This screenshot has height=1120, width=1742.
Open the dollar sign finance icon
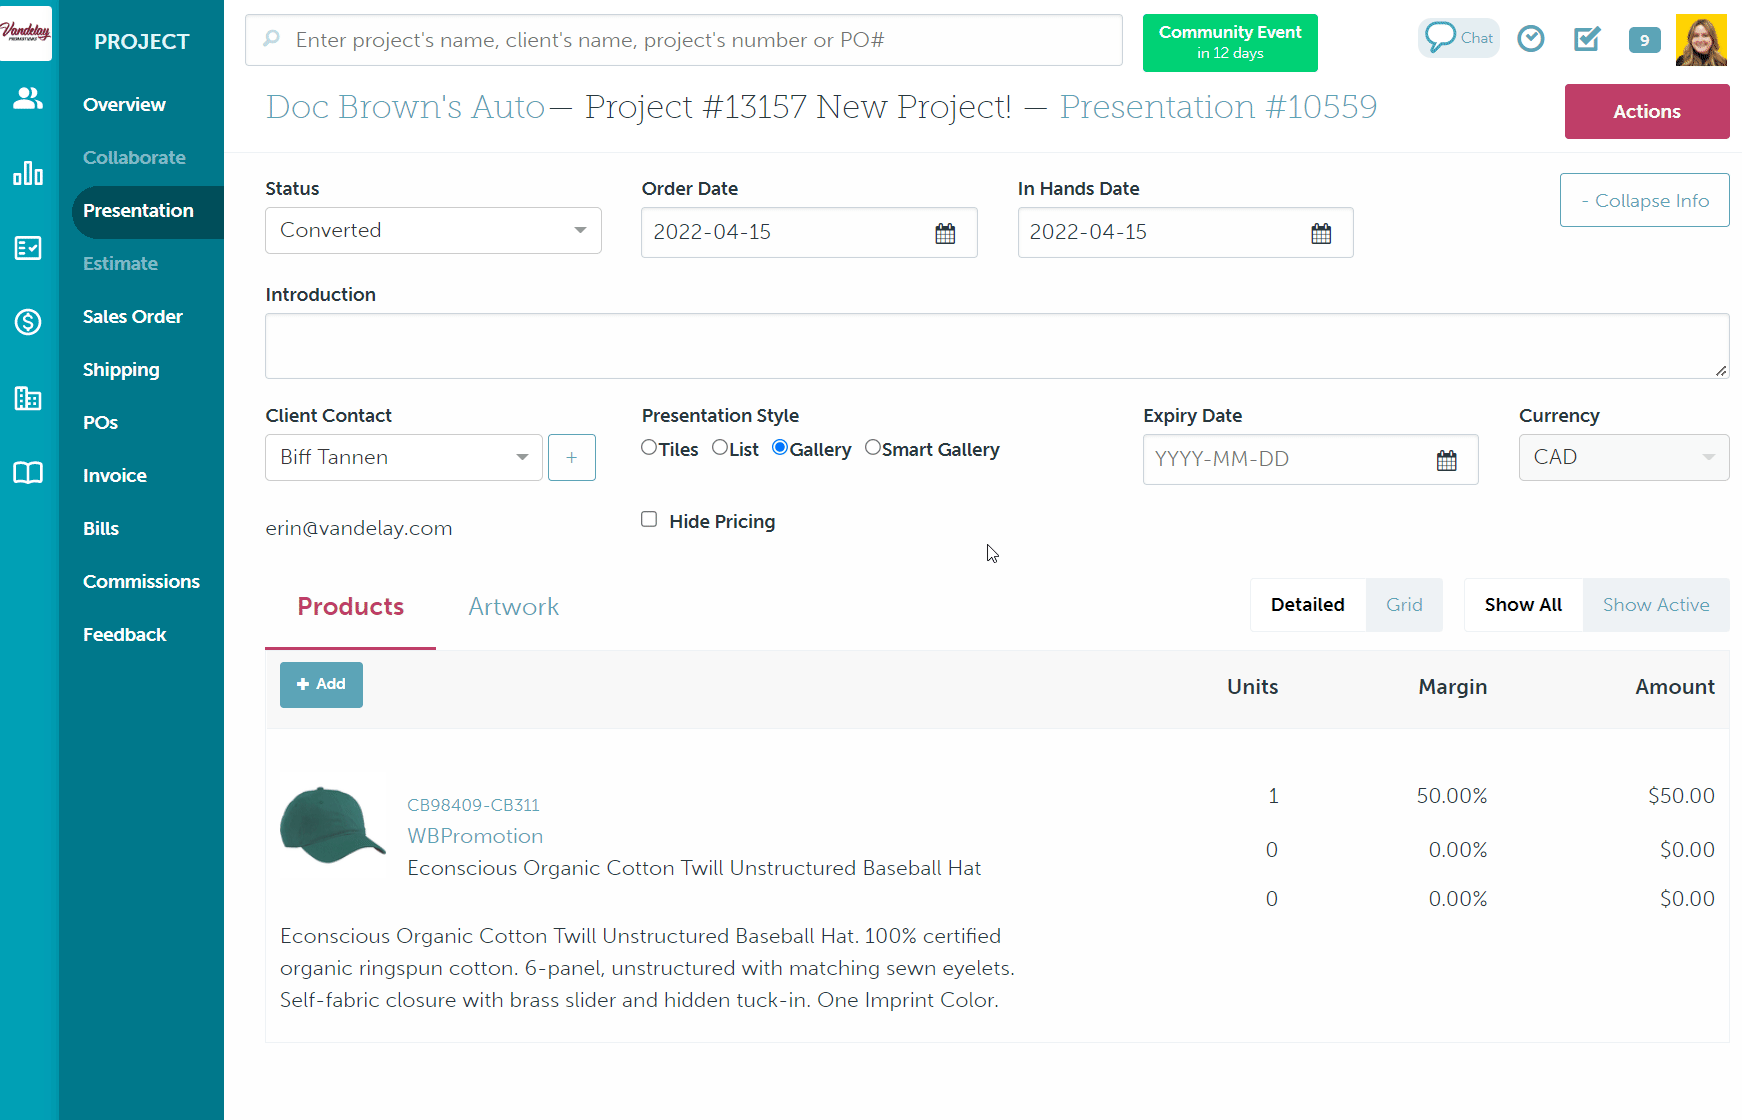pos(27,323)
